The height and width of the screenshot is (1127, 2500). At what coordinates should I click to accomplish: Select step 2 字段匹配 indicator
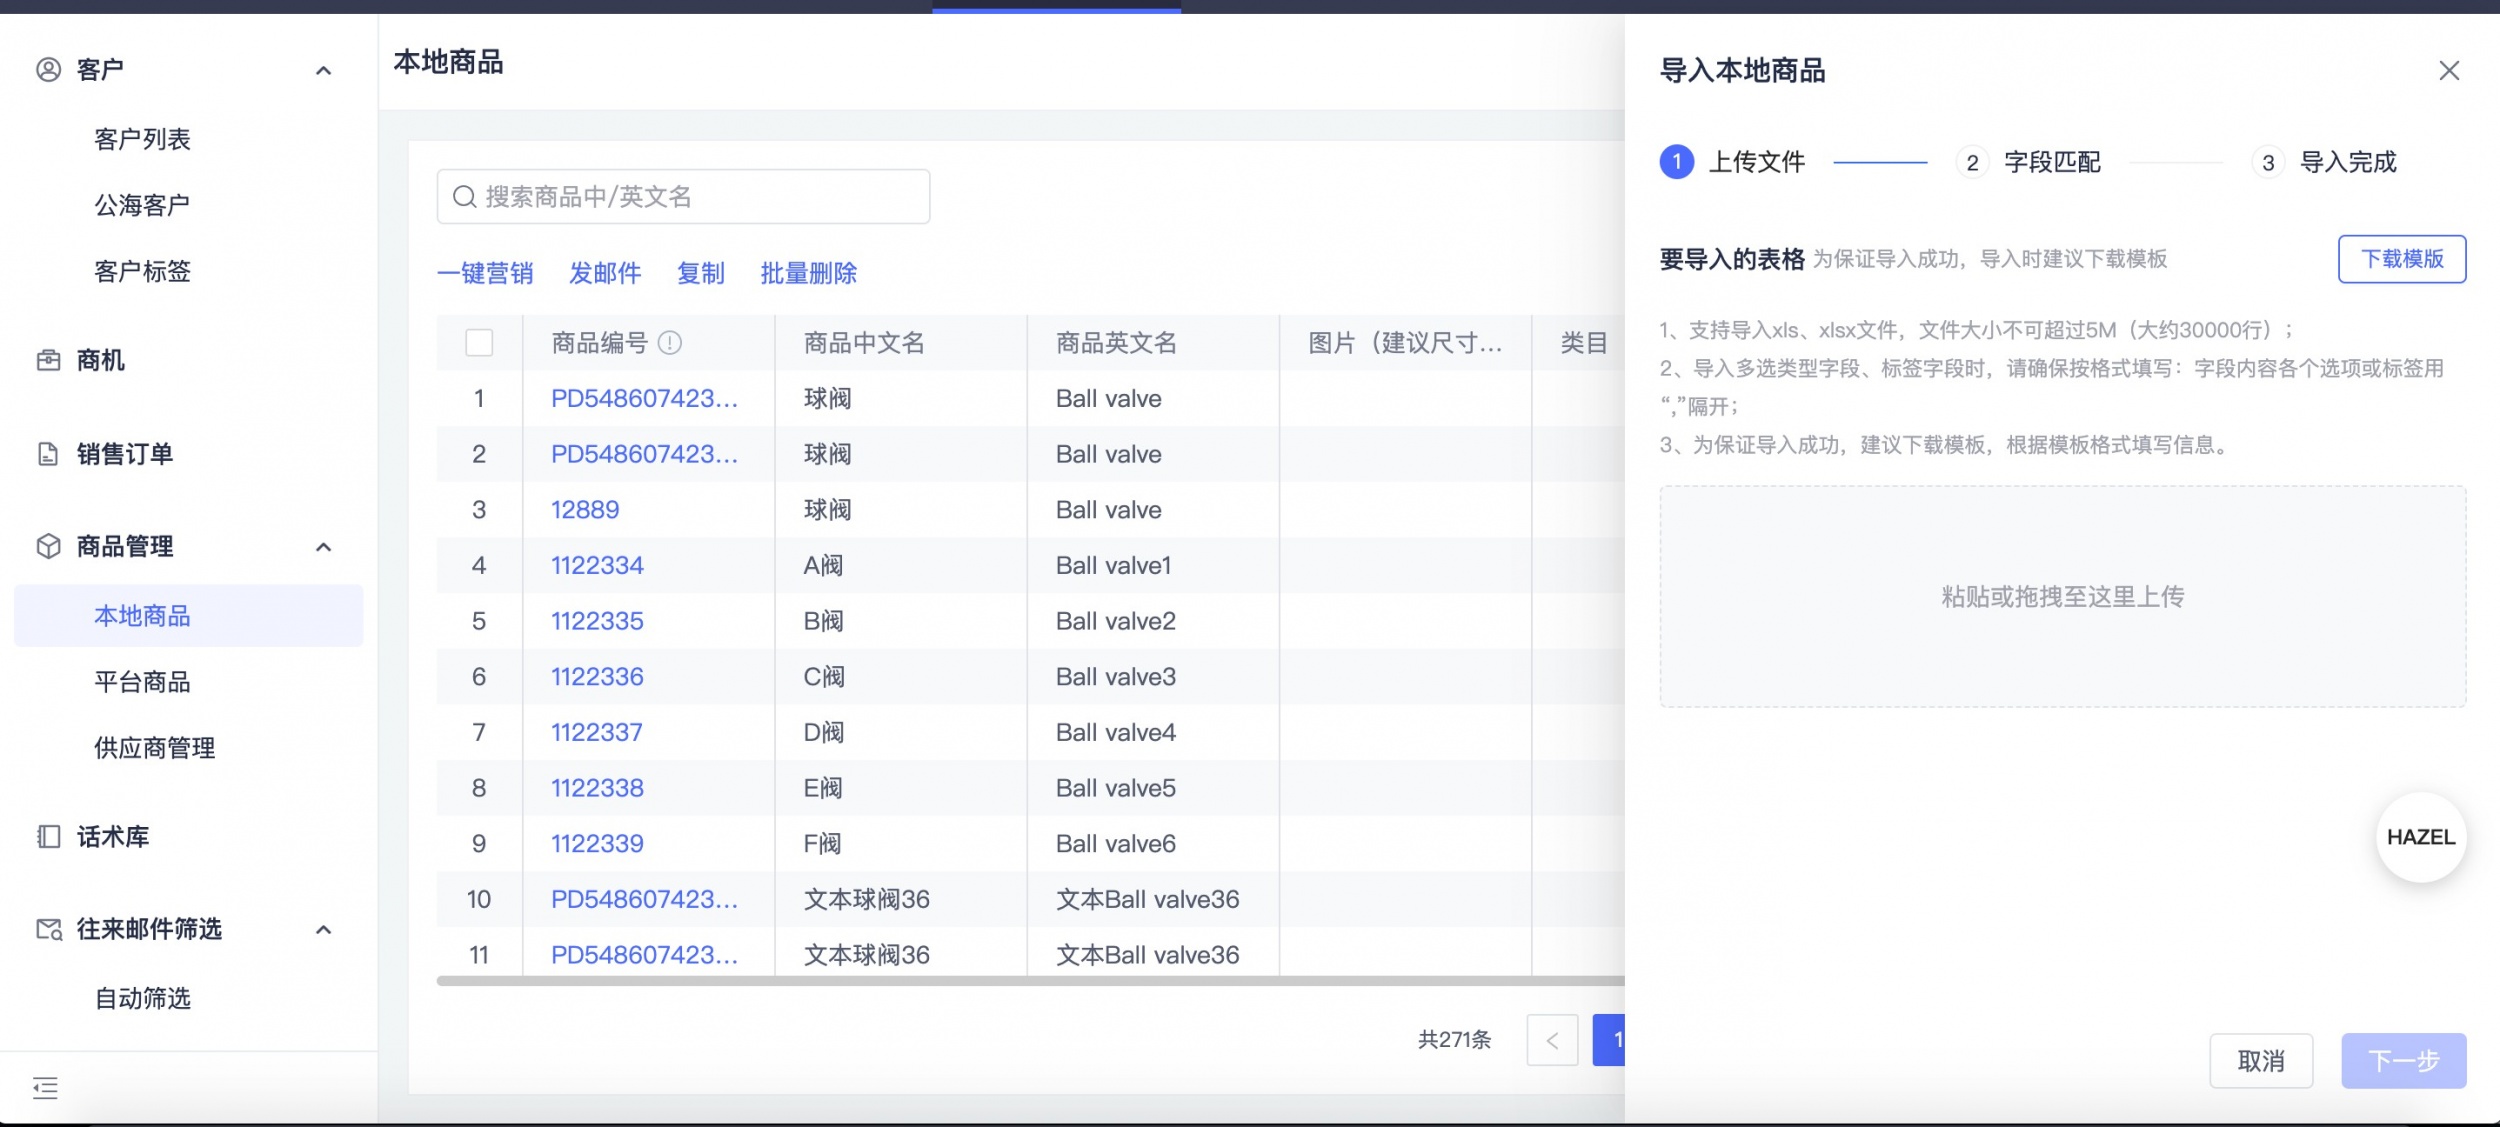pyautogui.click(x=1972, y=161)
